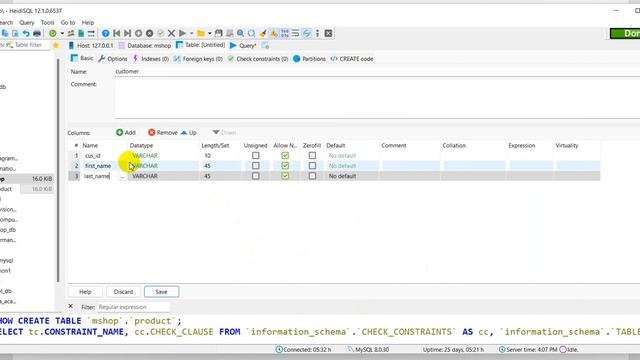The height and width of the screenshot is (360, 640).
Task: Switch to Host: 127.0.0.1 tab
Action: (x=90, y=45)
